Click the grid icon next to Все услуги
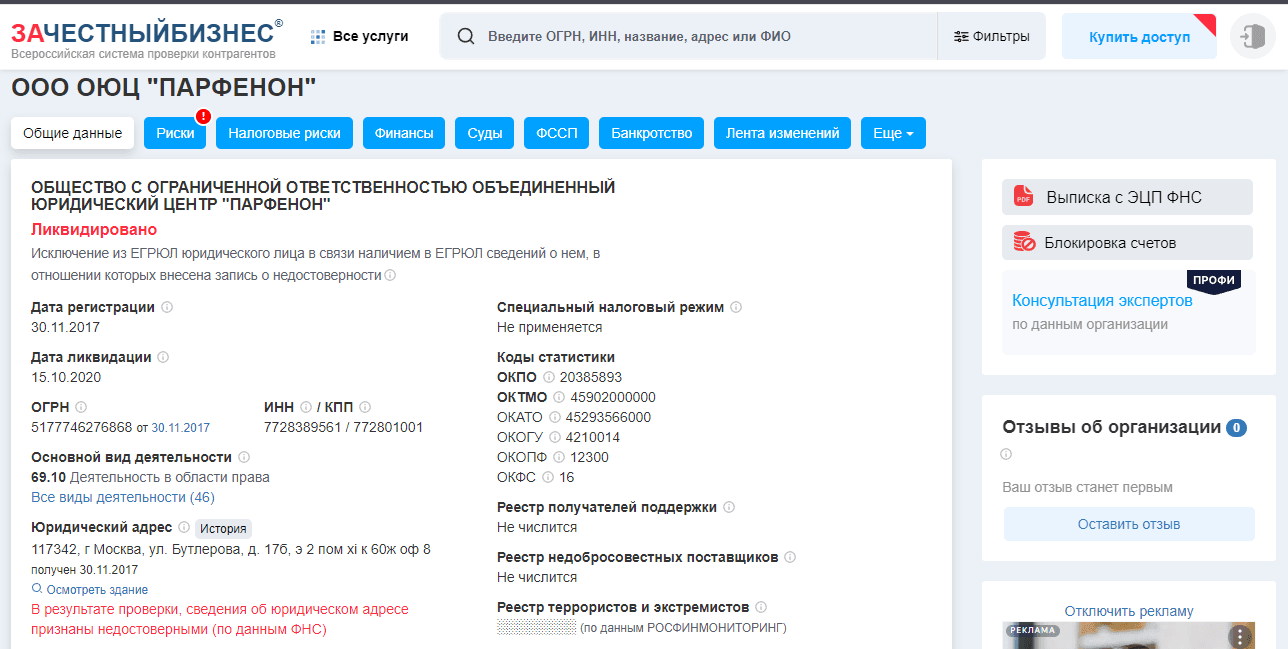 click(x=318, y=35)
